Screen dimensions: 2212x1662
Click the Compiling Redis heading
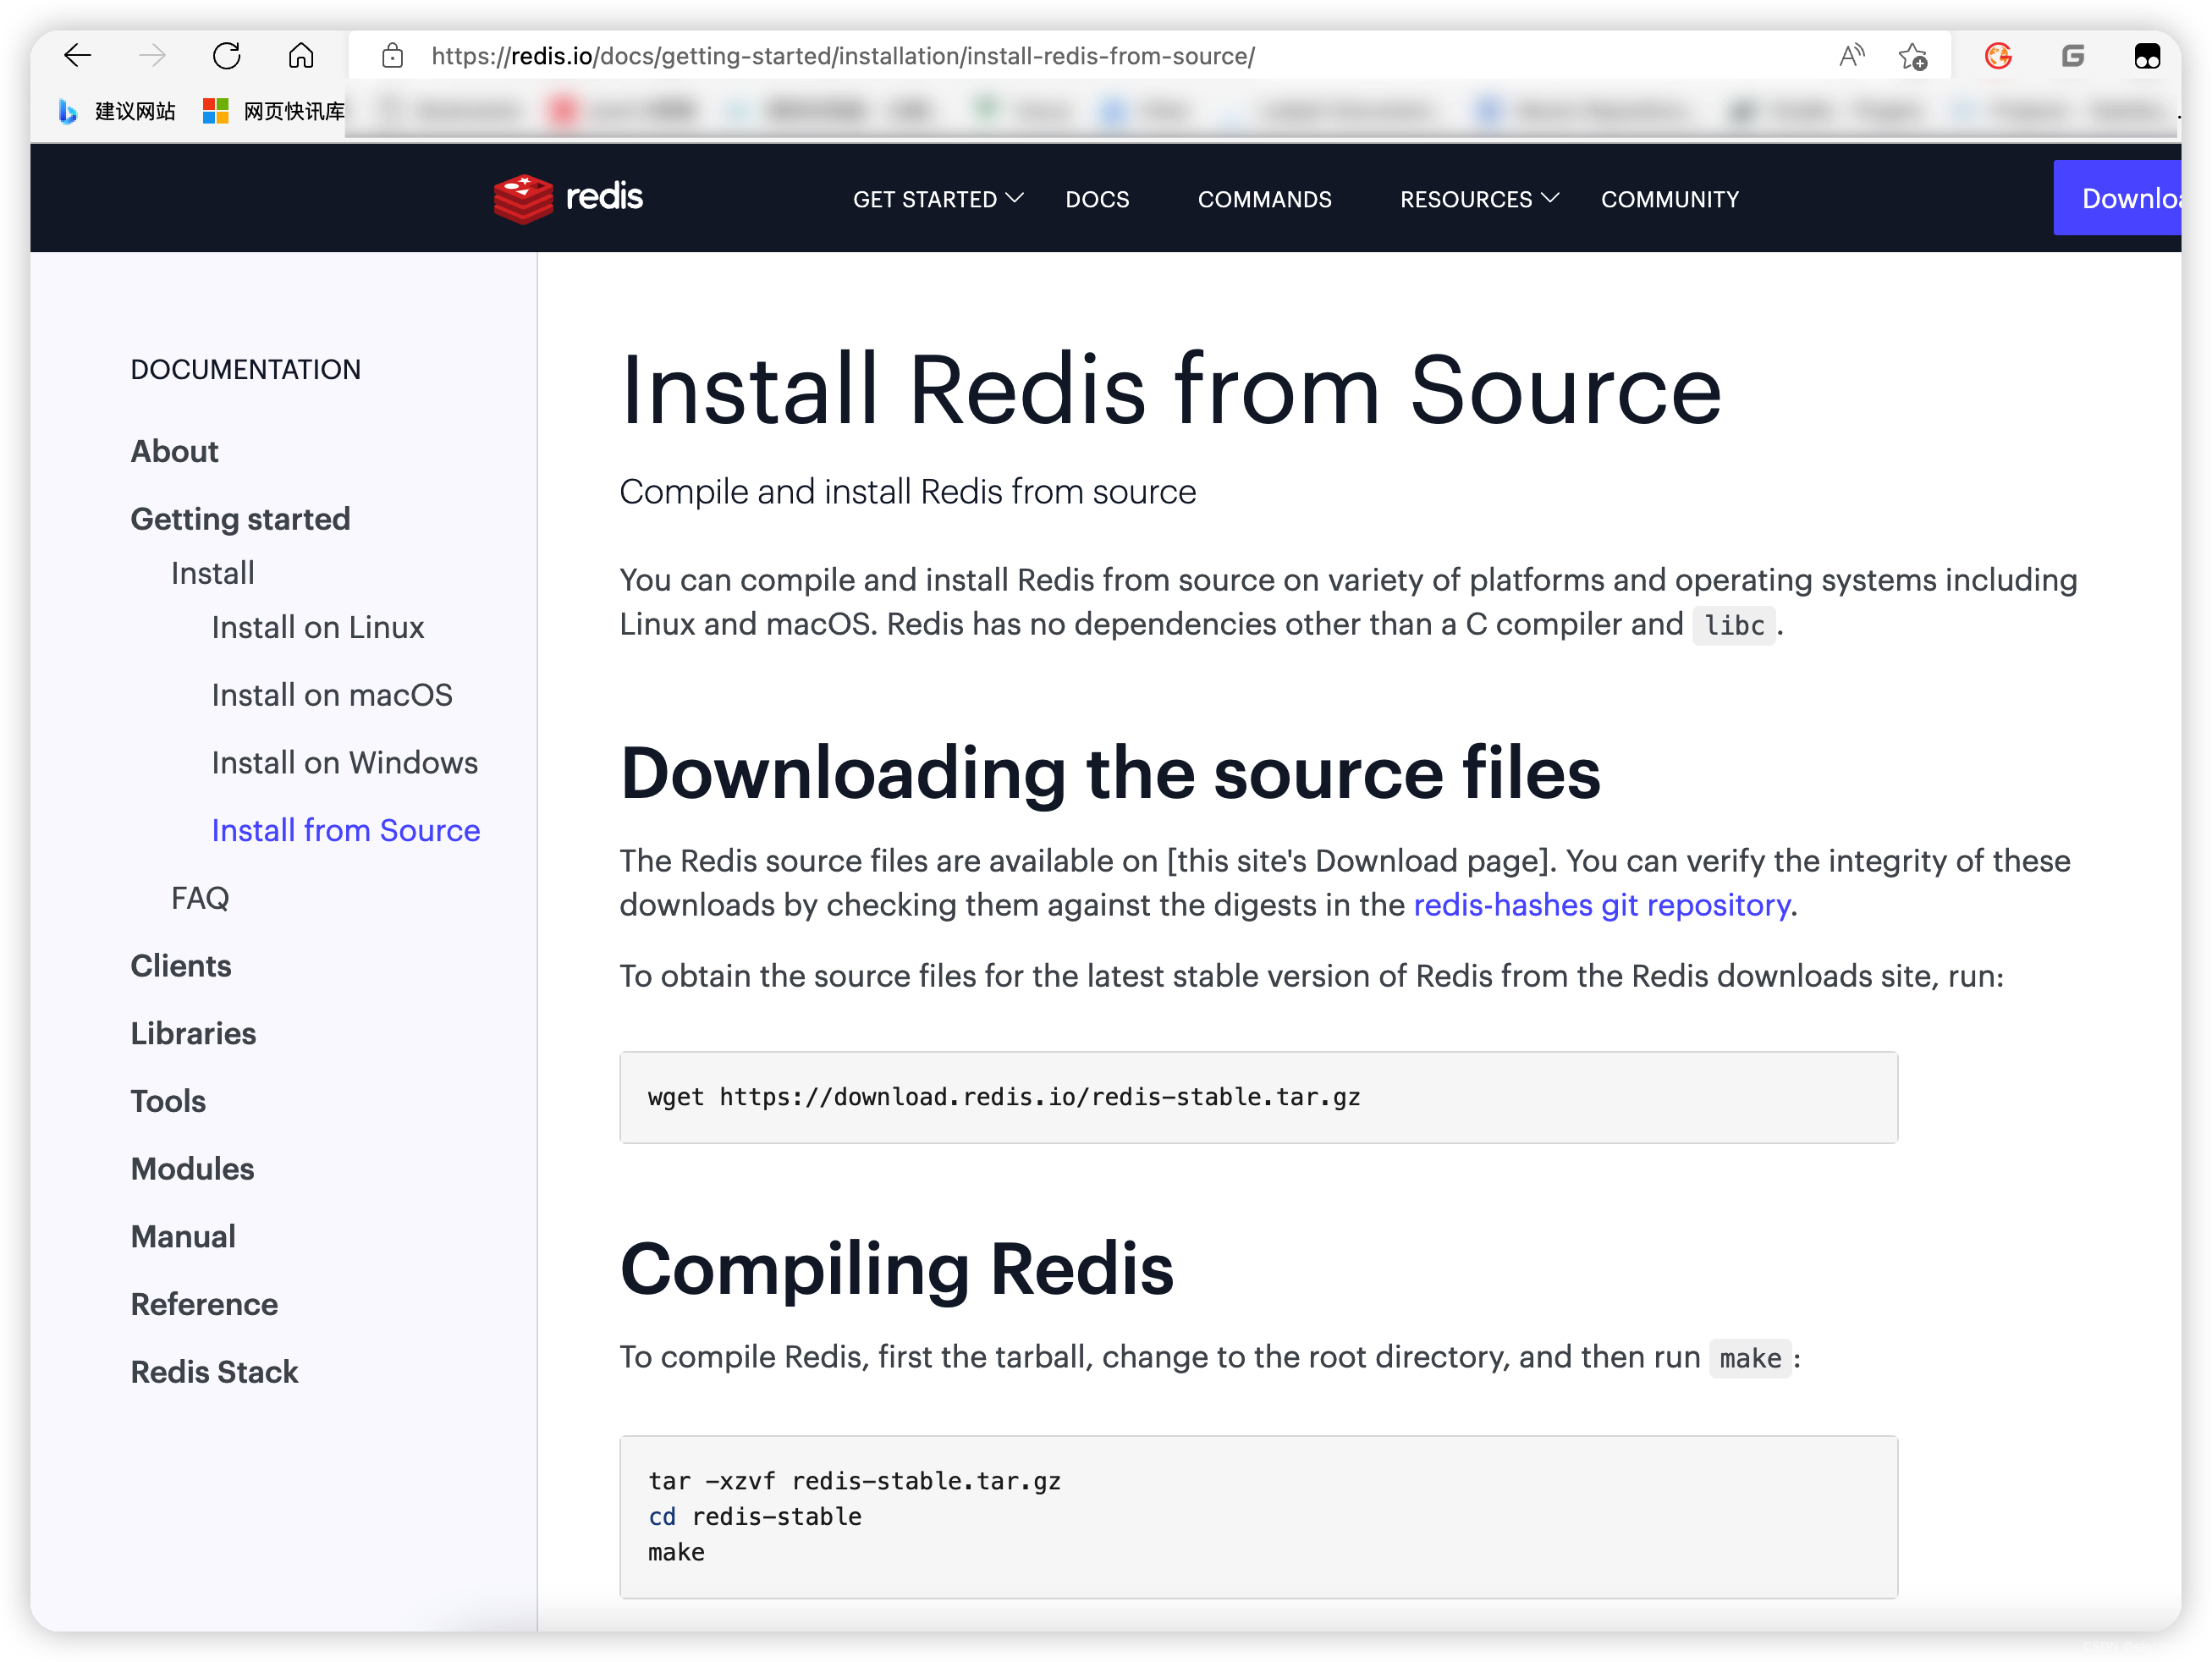point(896,1269)
